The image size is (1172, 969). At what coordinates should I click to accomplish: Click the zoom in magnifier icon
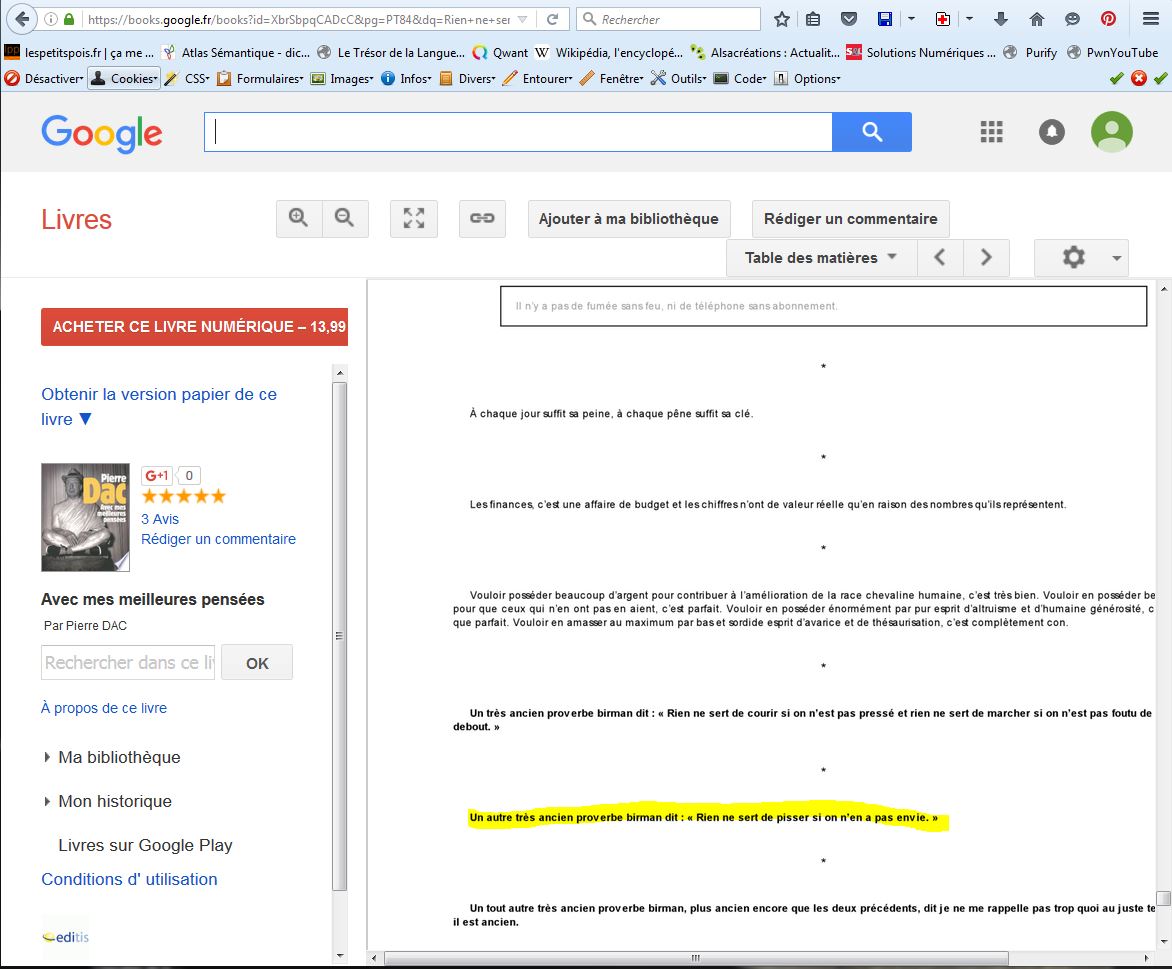pos(298,219)
